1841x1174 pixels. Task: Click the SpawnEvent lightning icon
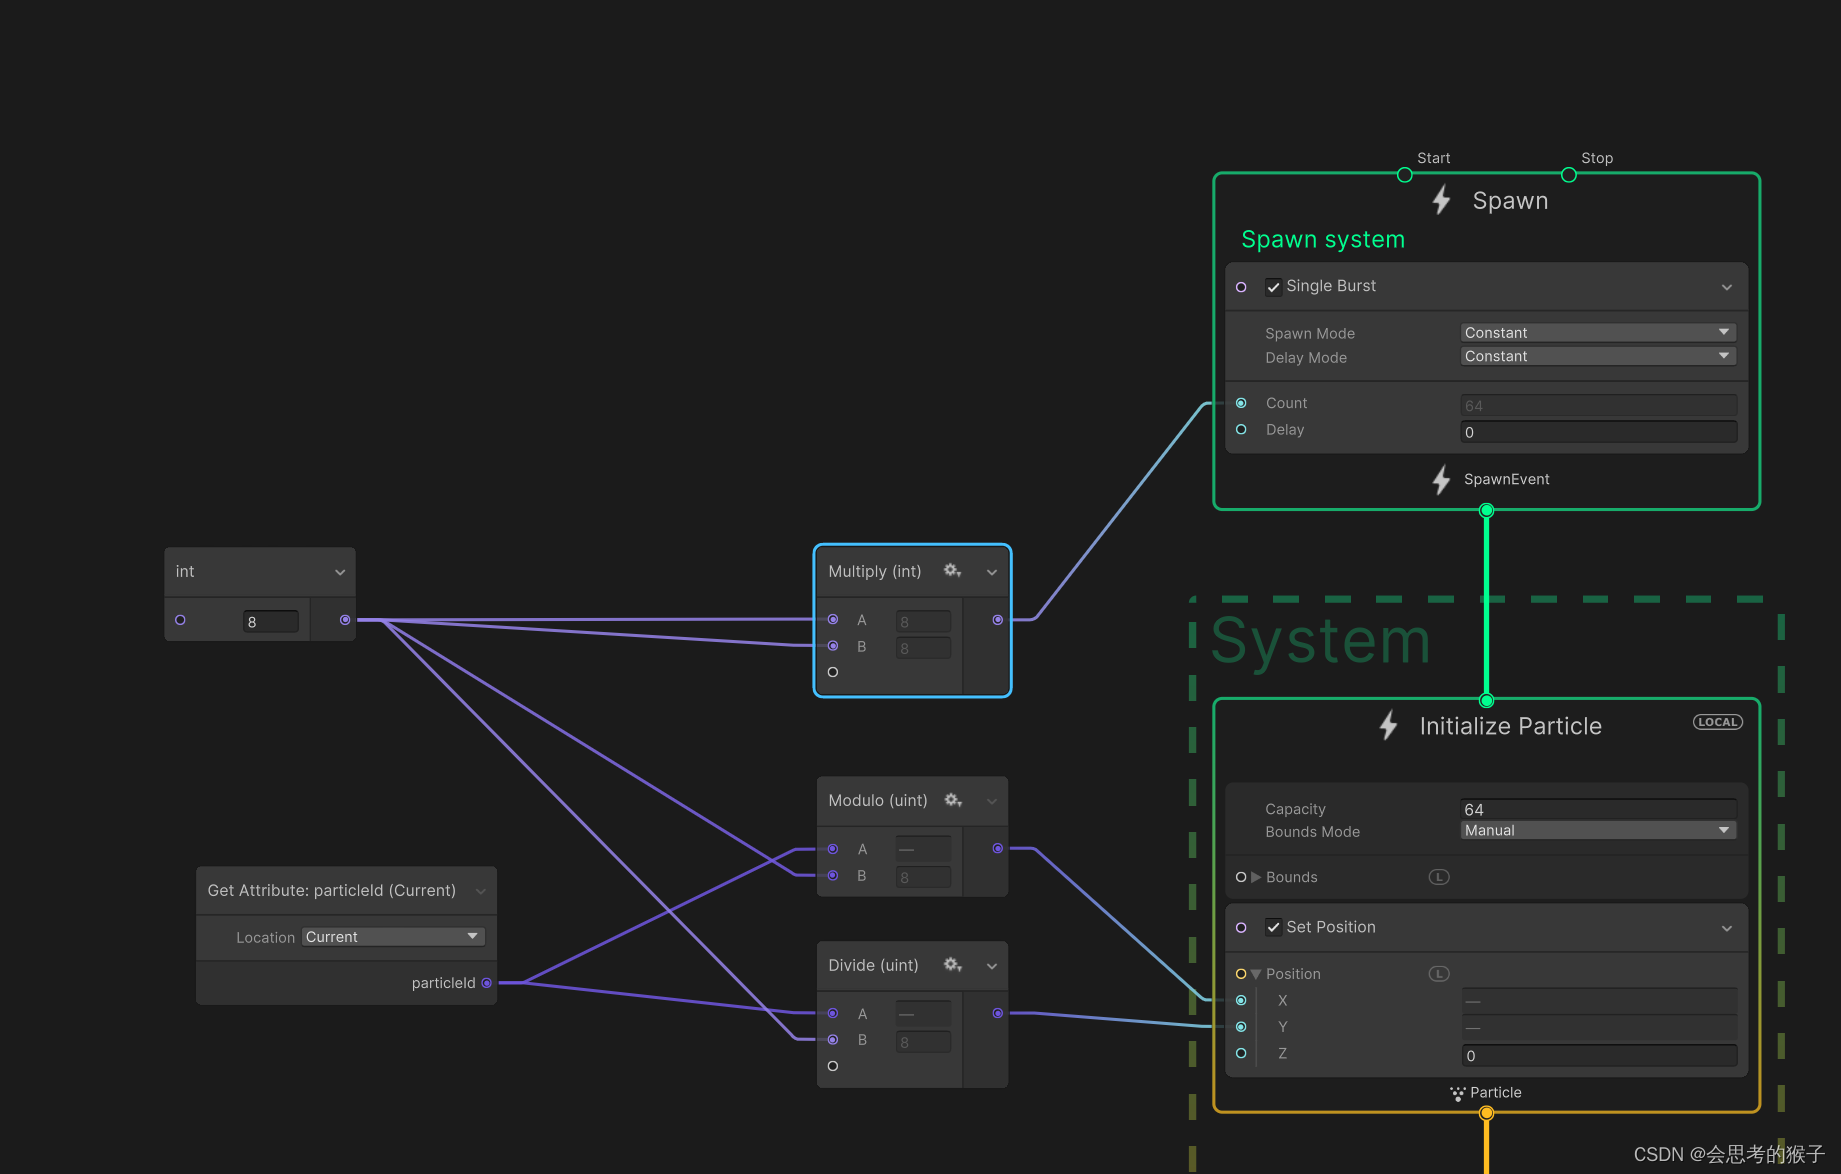(1440, 479)
